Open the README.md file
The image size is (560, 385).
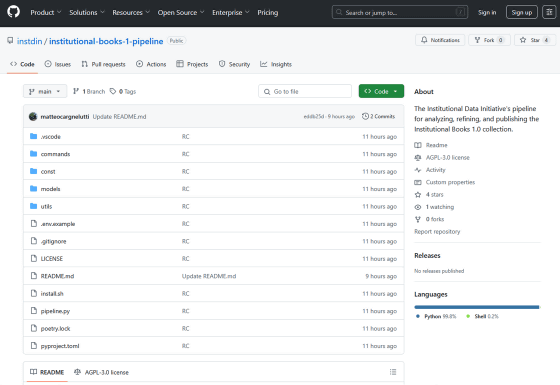pyautogui.click(x=57, y=276)
